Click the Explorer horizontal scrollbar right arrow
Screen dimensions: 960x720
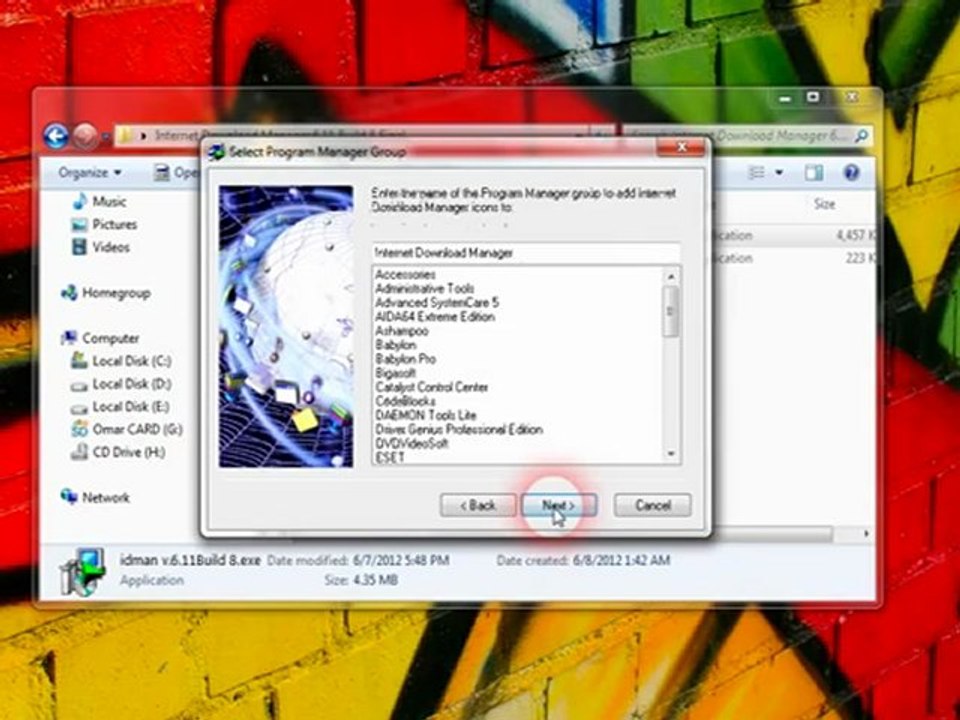tap(866, 534)
